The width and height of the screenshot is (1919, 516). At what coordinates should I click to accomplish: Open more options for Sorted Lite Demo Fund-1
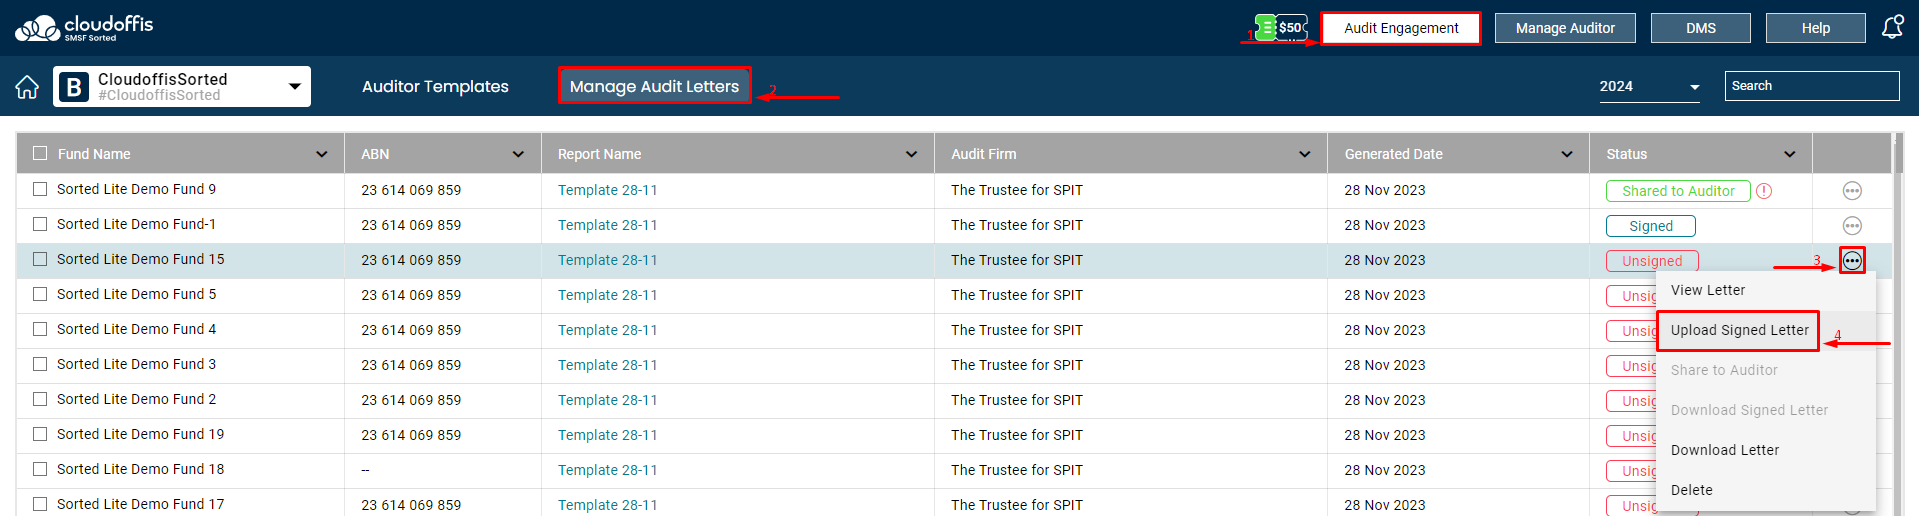tap(1852, 226)
